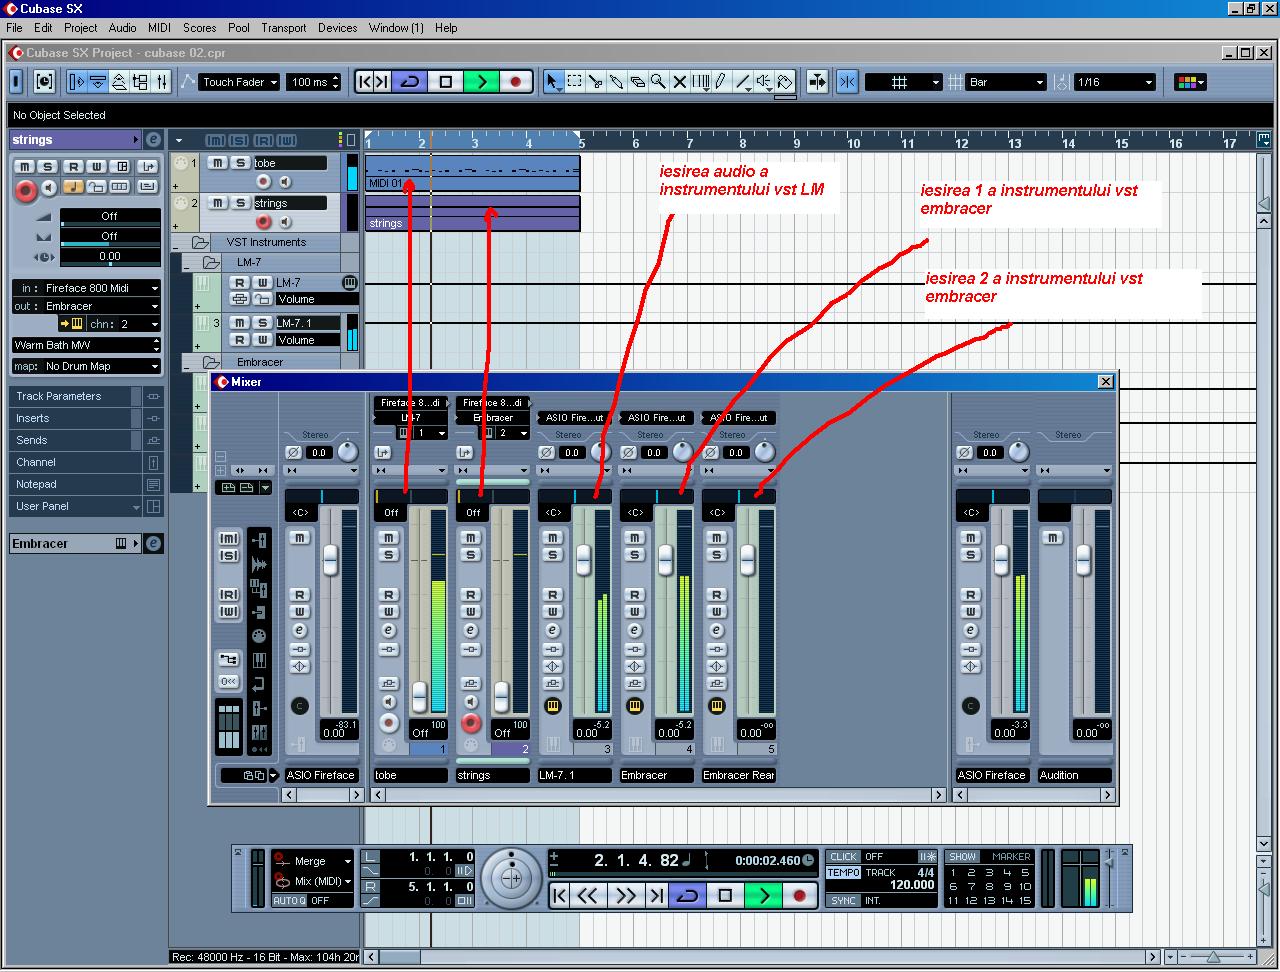Open the Devices menu
This screenshot has width=1280, height=972.
[337, 28]
